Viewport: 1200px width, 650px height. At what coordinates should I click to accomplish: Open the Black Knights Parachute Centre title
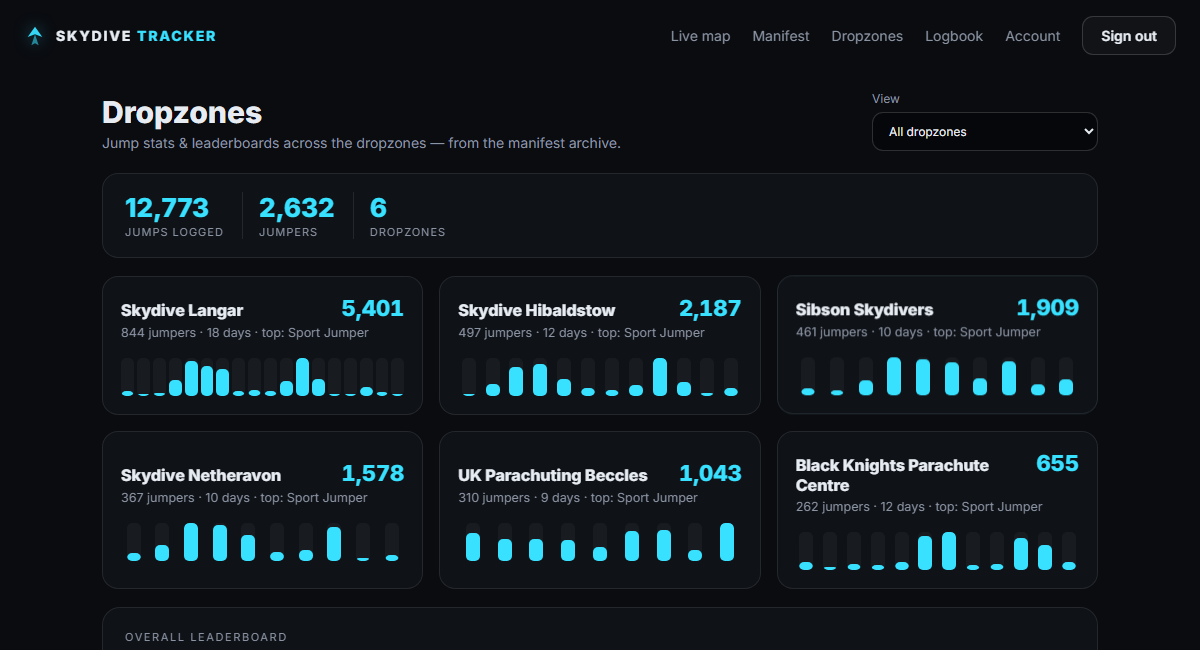[x=892, y=476]
